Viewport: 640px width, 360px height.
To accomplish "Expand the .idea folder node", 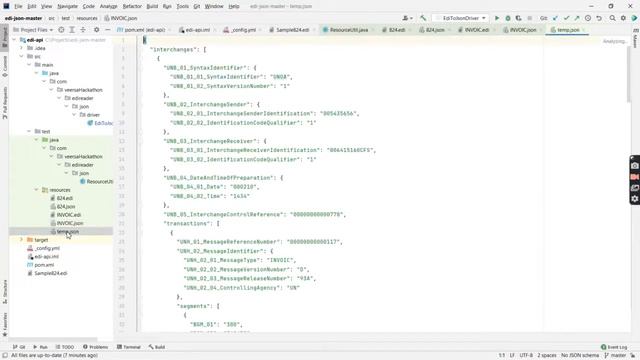I will [x=22, y=48].
